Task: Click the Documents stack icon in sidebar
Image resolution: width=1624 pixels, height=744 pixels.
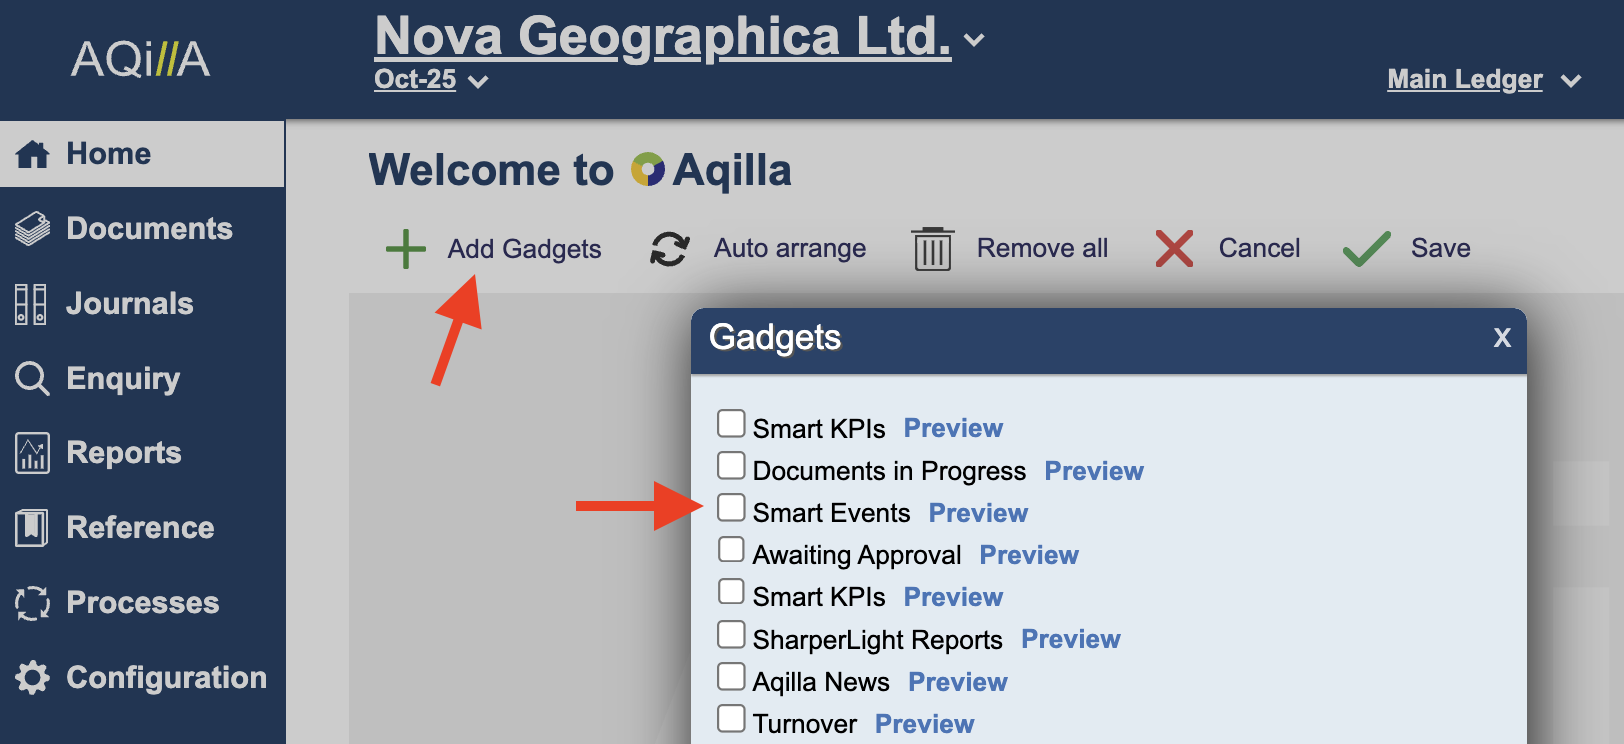Action: [x=32, y=229]
